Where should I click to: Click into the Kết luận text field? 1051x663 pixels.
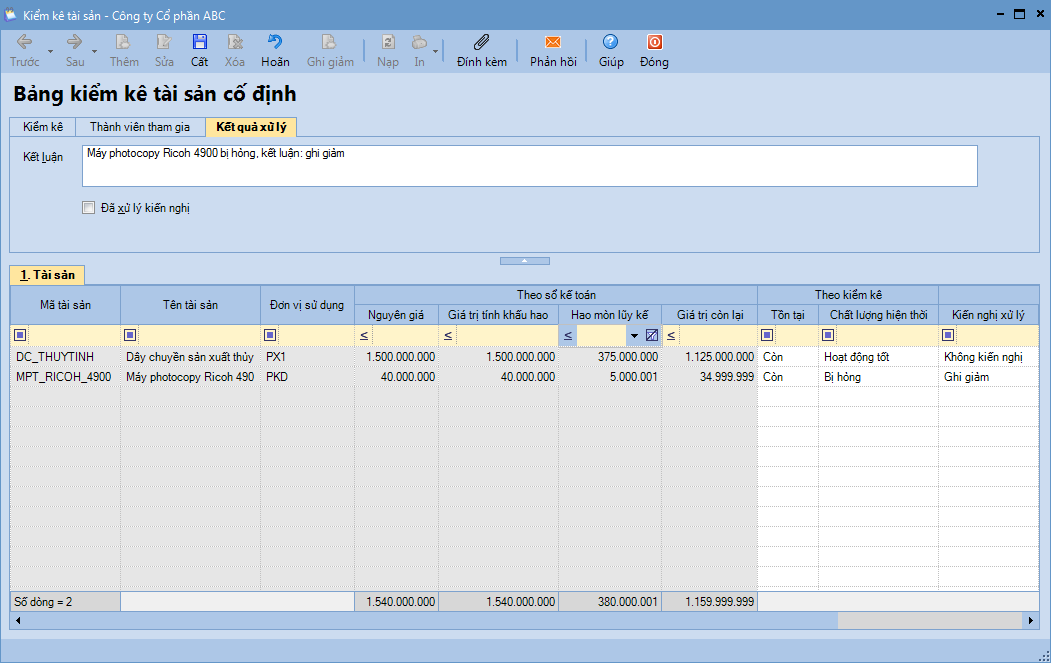pos(529,166)
